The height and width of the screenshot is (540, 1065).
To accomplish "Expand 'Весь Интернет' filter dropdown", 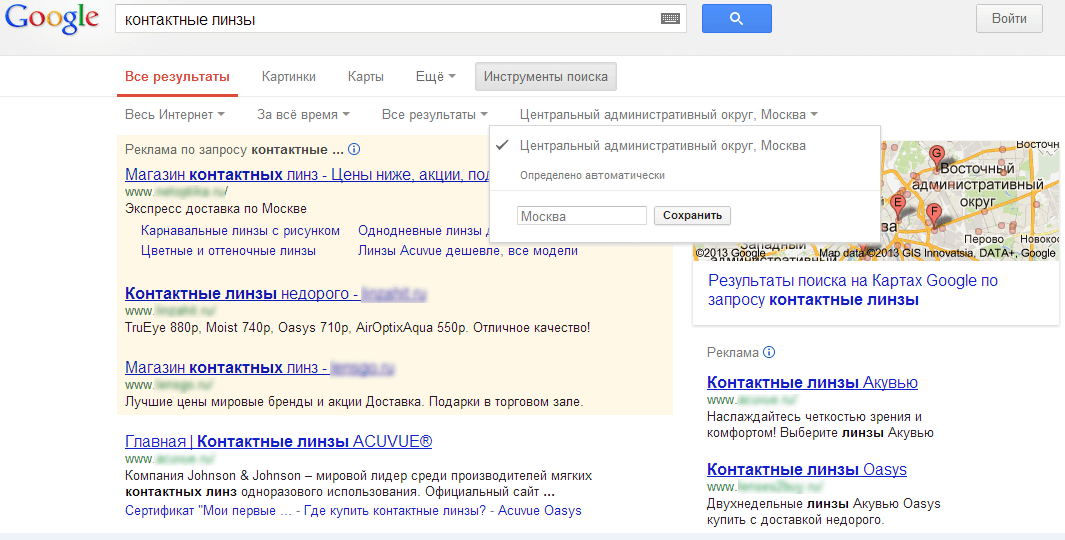I will 175,115.
